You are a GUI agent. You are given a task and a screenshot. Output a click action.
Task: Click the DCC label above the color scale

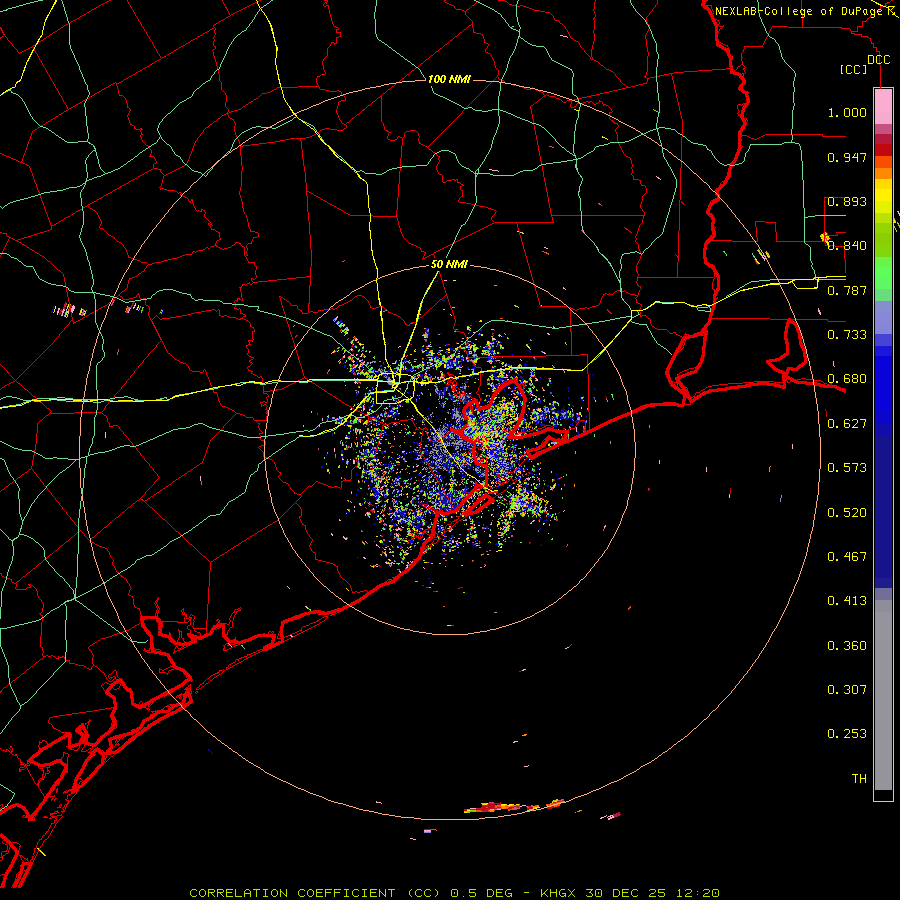point(878,60)
